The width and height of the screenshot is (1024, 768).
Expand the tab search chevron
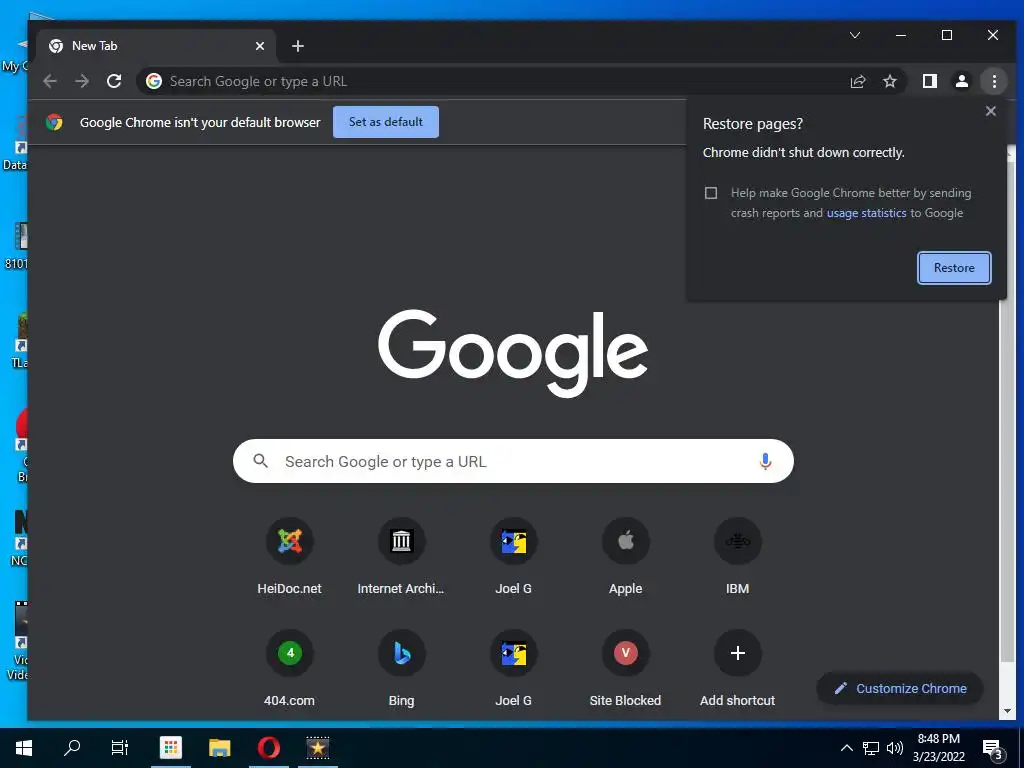click(855, 35)
